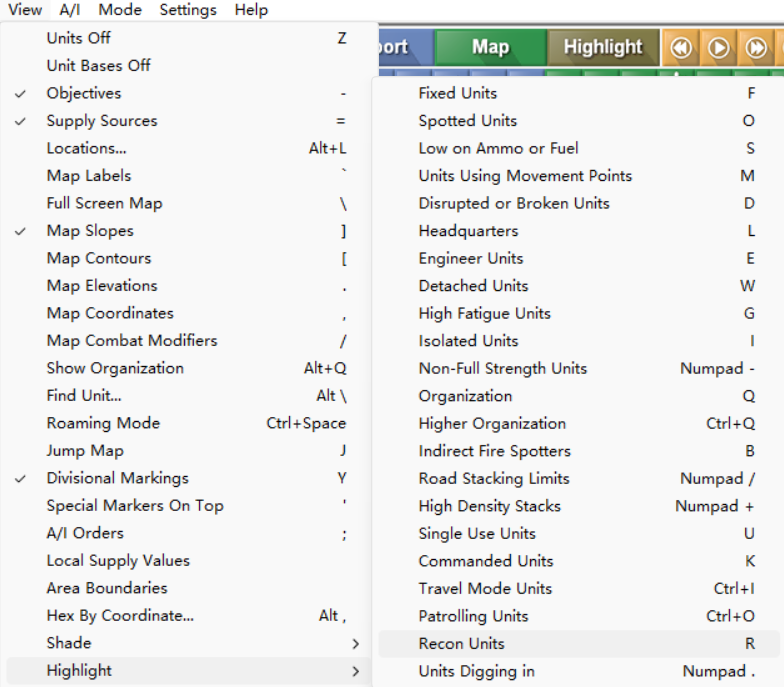
Task: Select Low on Ammo or Fuel
Action: [x=498, y=148]
